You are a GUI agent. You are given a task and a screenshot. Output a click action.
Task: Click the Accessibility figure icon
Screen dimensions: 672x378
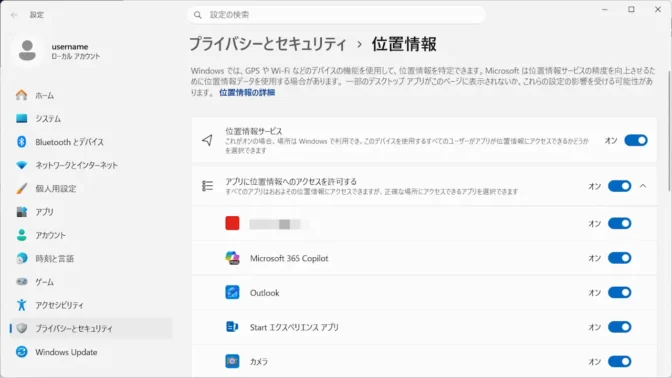point(21,305)
